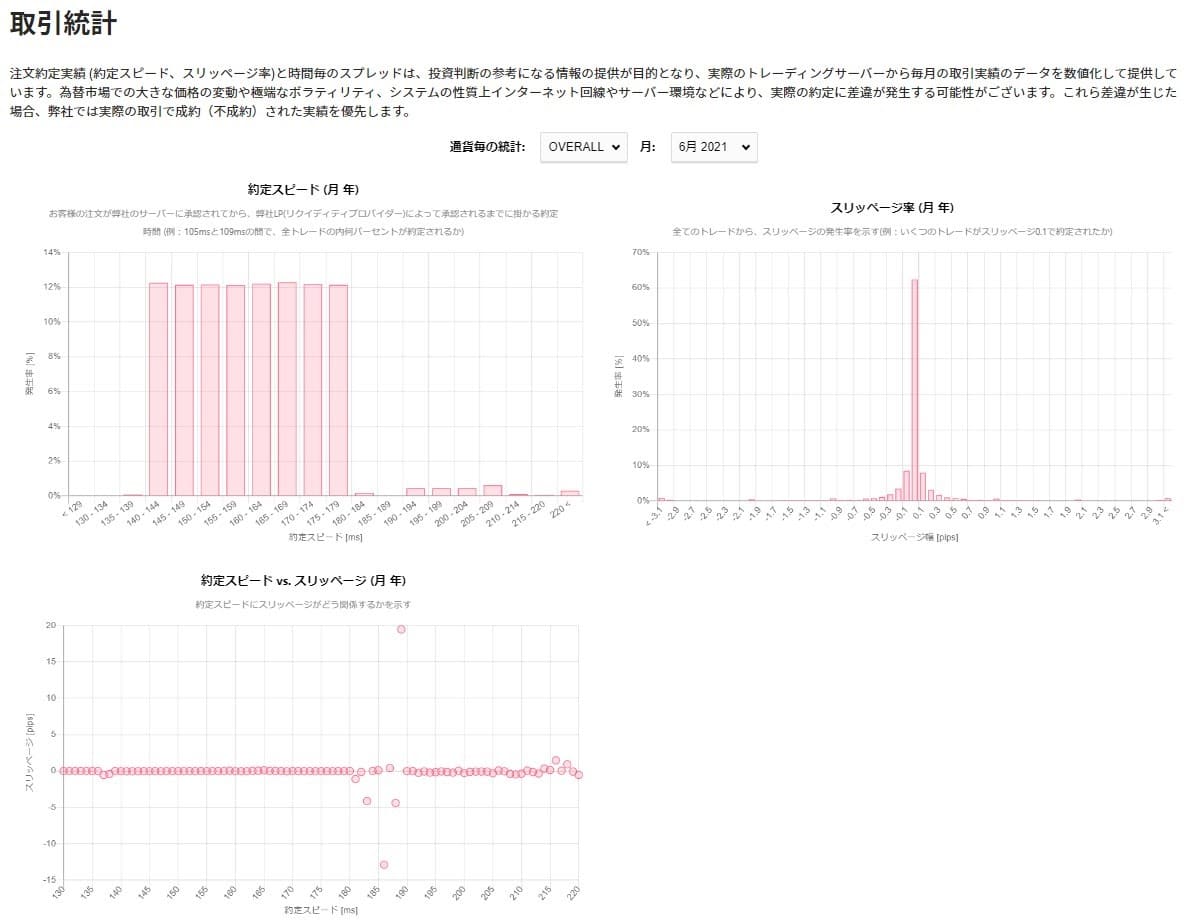Click 約定スピード vs. スリッページ chart title

coord(303,580)
